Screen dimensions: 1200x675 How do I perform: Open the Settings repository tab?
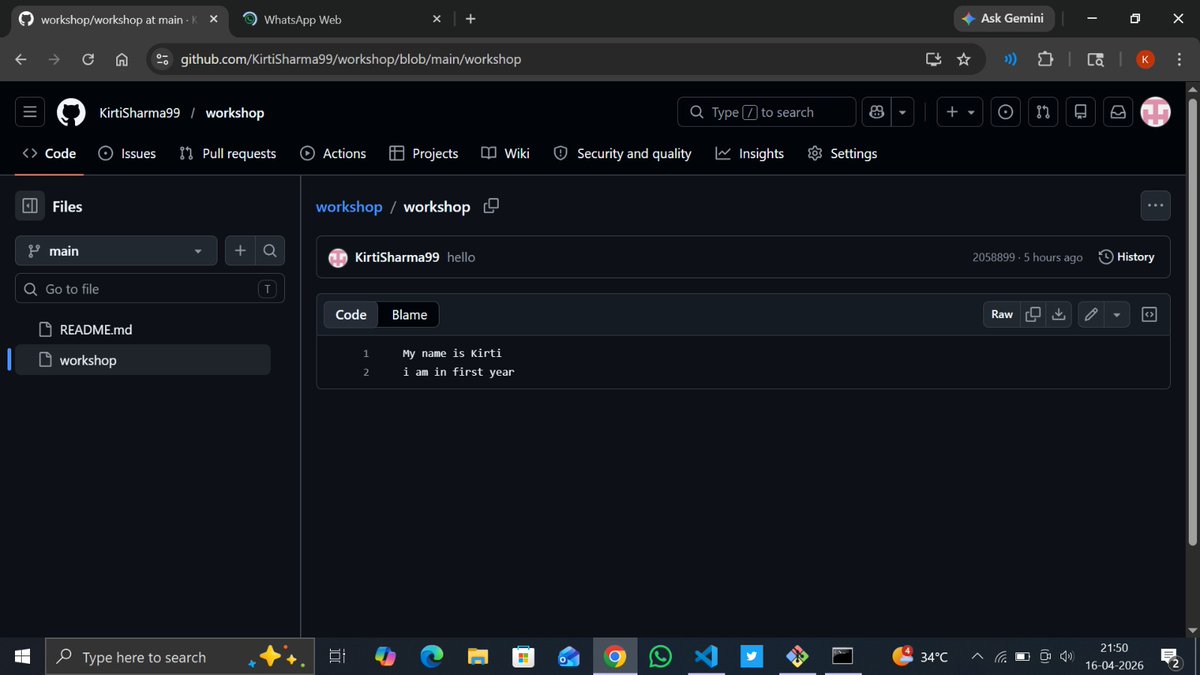point(842,153)
